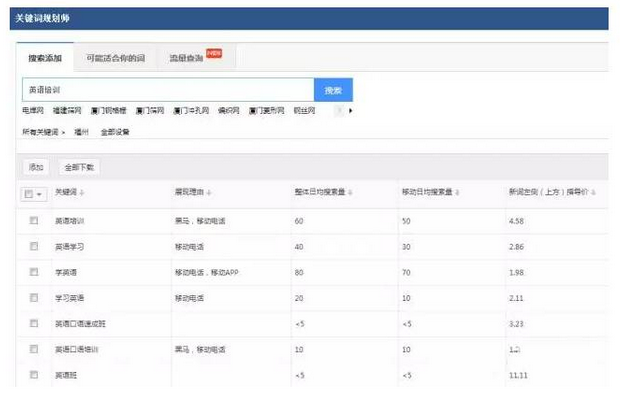This screenshot has height=405, width=620.
Task: Tick the checkbox for 英语口语速成班 row
Action: [34, 323]
